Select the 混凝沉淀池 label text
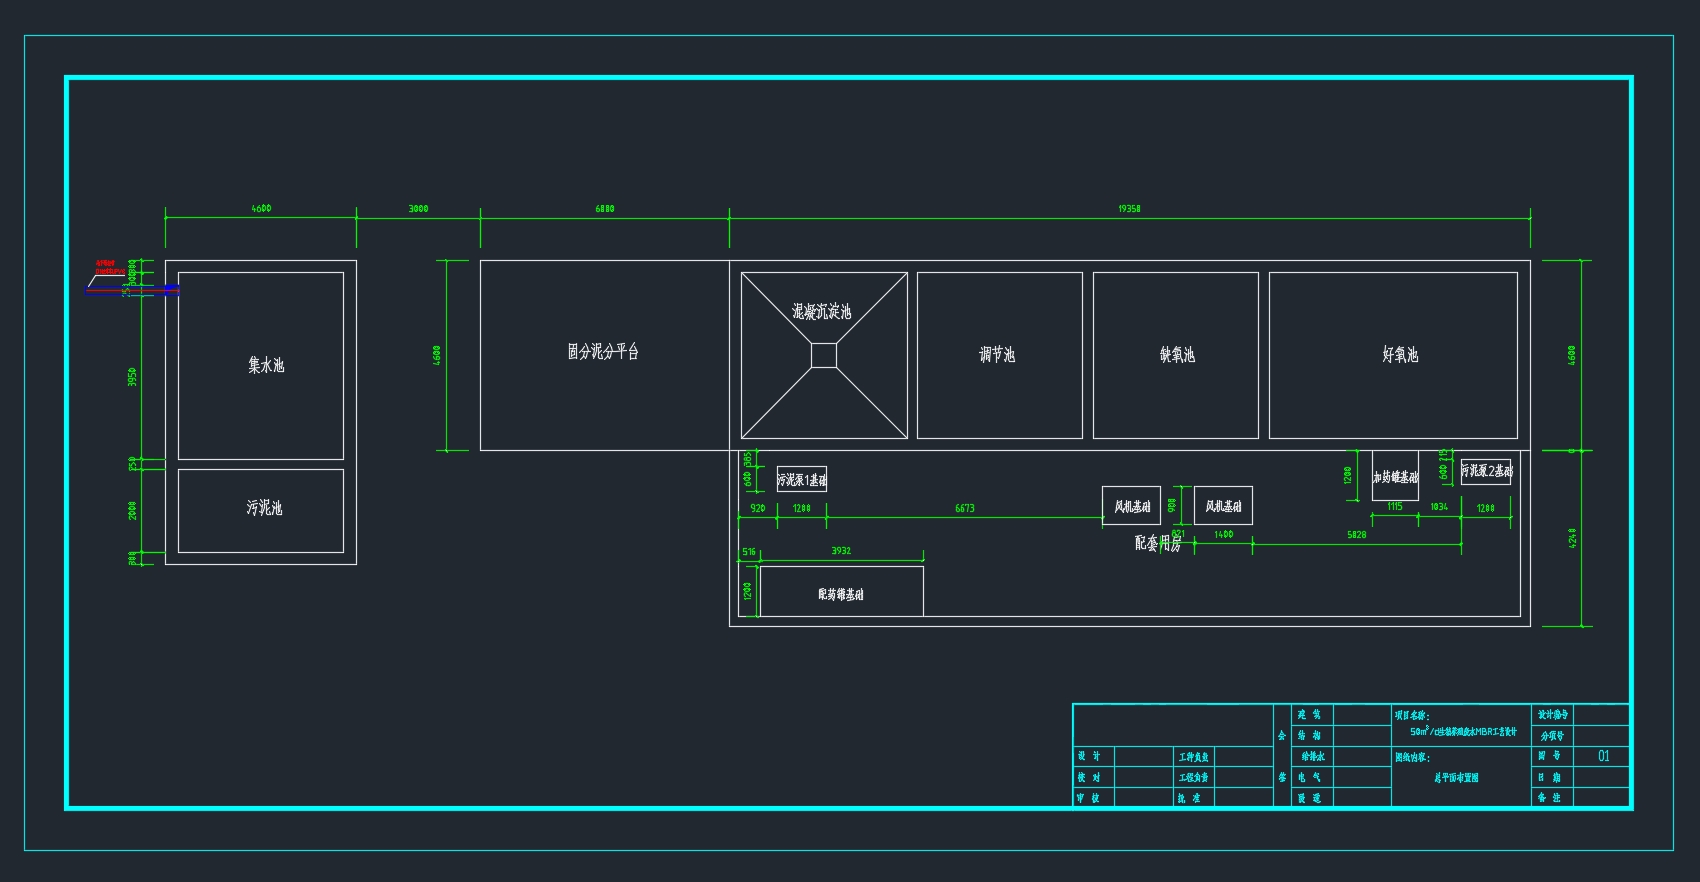1700x882 pixels. 822,312
